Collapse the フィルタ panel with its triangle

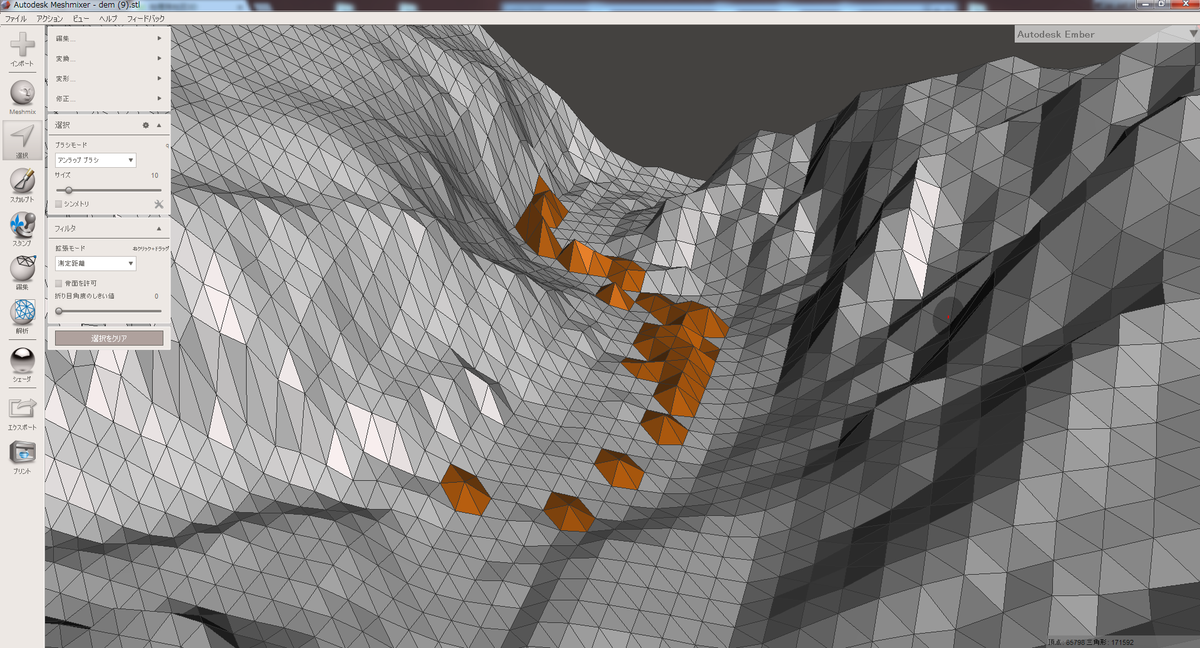click(159, 229)
